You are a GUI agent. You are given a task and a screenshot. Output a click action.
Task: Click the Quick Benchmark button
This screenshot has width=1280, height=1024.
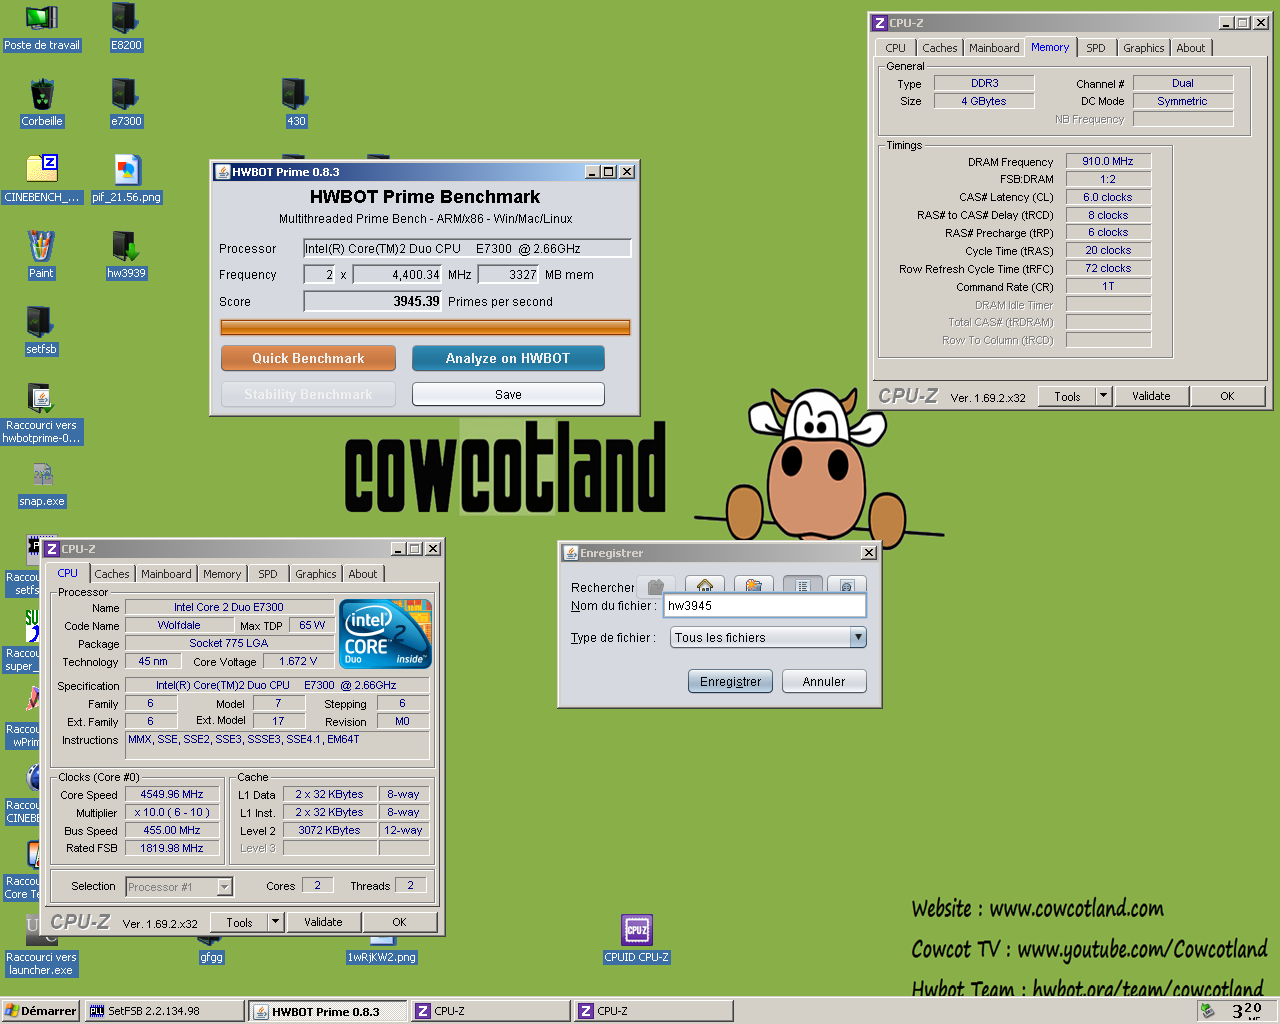click(x=308, y=358)
